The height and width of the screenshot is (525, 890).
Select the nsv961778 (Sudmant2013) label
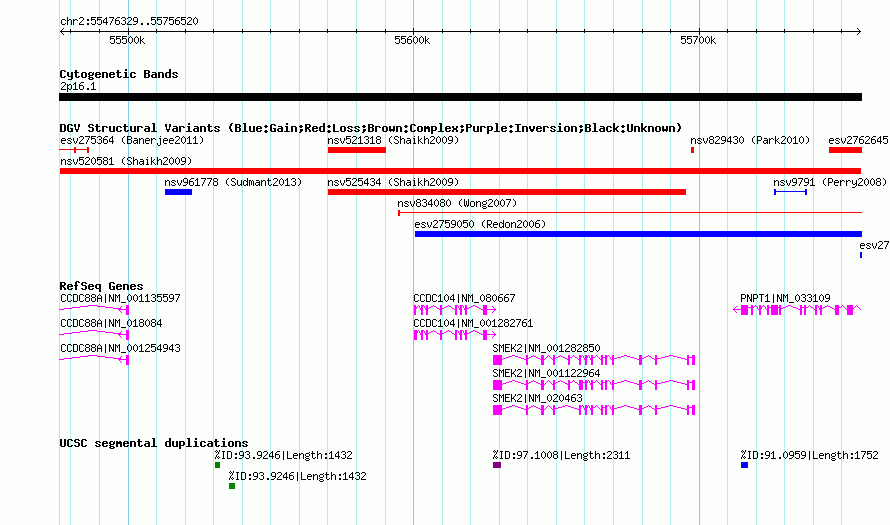coord(233,182)
